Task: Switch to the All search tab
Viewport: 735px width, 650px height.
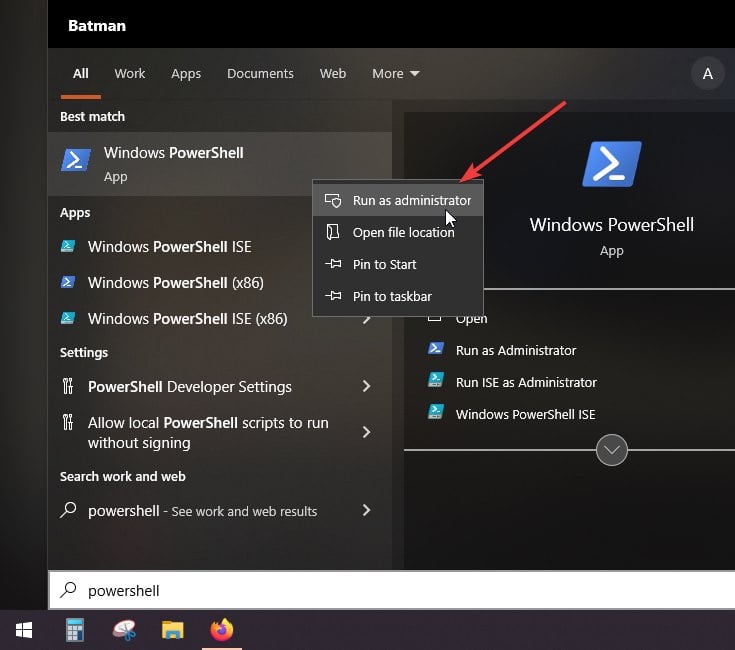Action: 81,74
